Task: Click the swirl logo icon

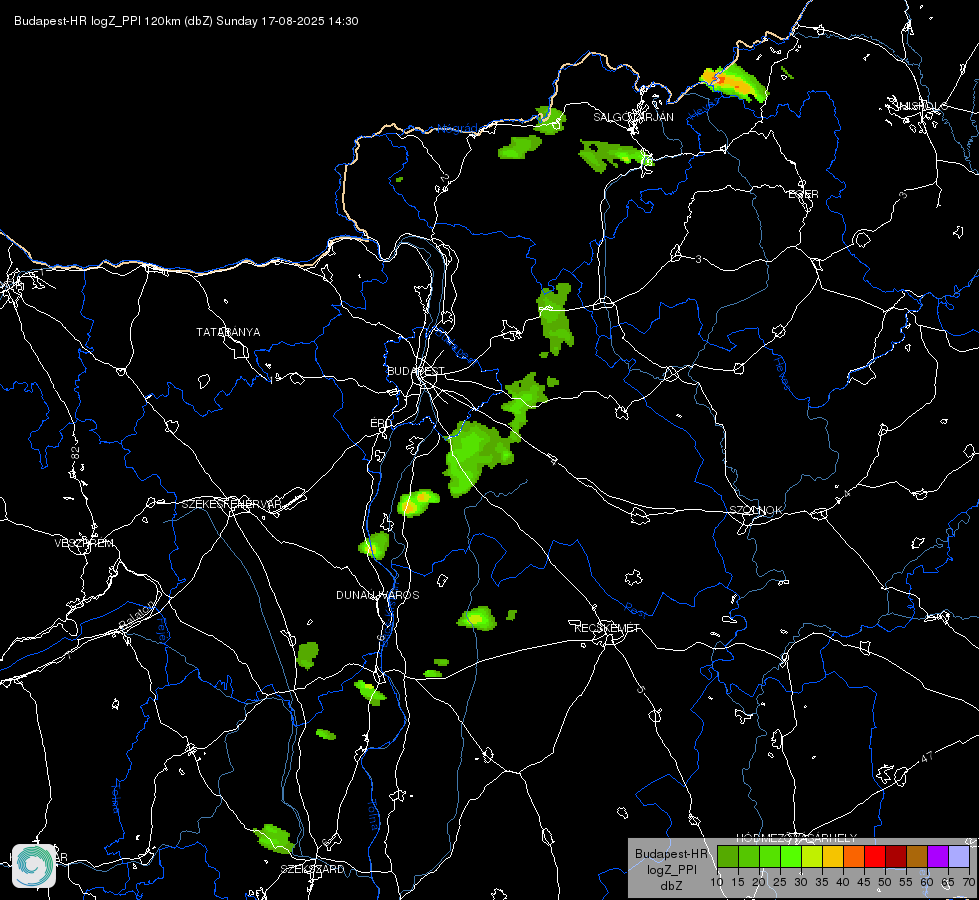Action: [x=34, y=866]
